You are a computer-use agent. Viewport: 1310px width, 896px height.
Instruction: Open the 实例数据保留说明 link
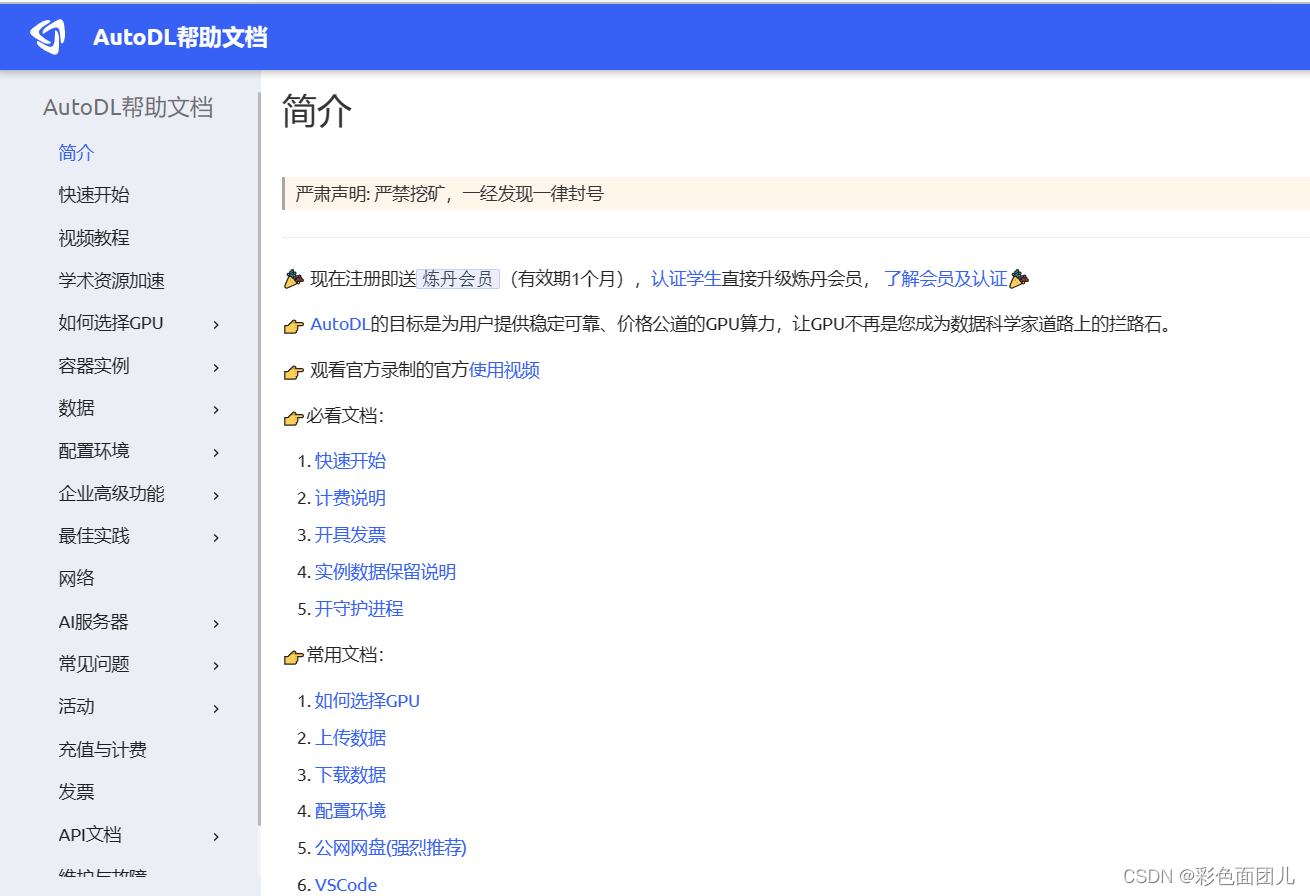[386, 572]
